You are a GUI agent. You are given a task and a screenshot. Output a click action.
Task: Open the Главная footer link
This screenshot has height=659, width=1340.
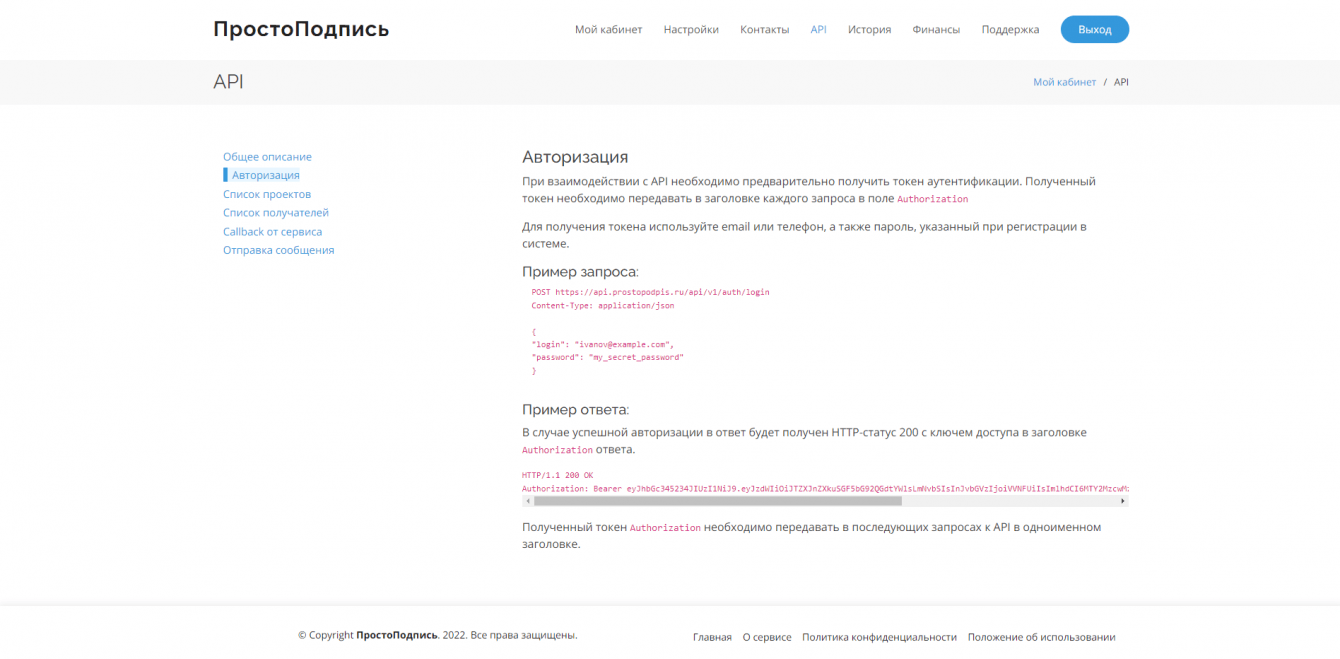coord(712,637)
